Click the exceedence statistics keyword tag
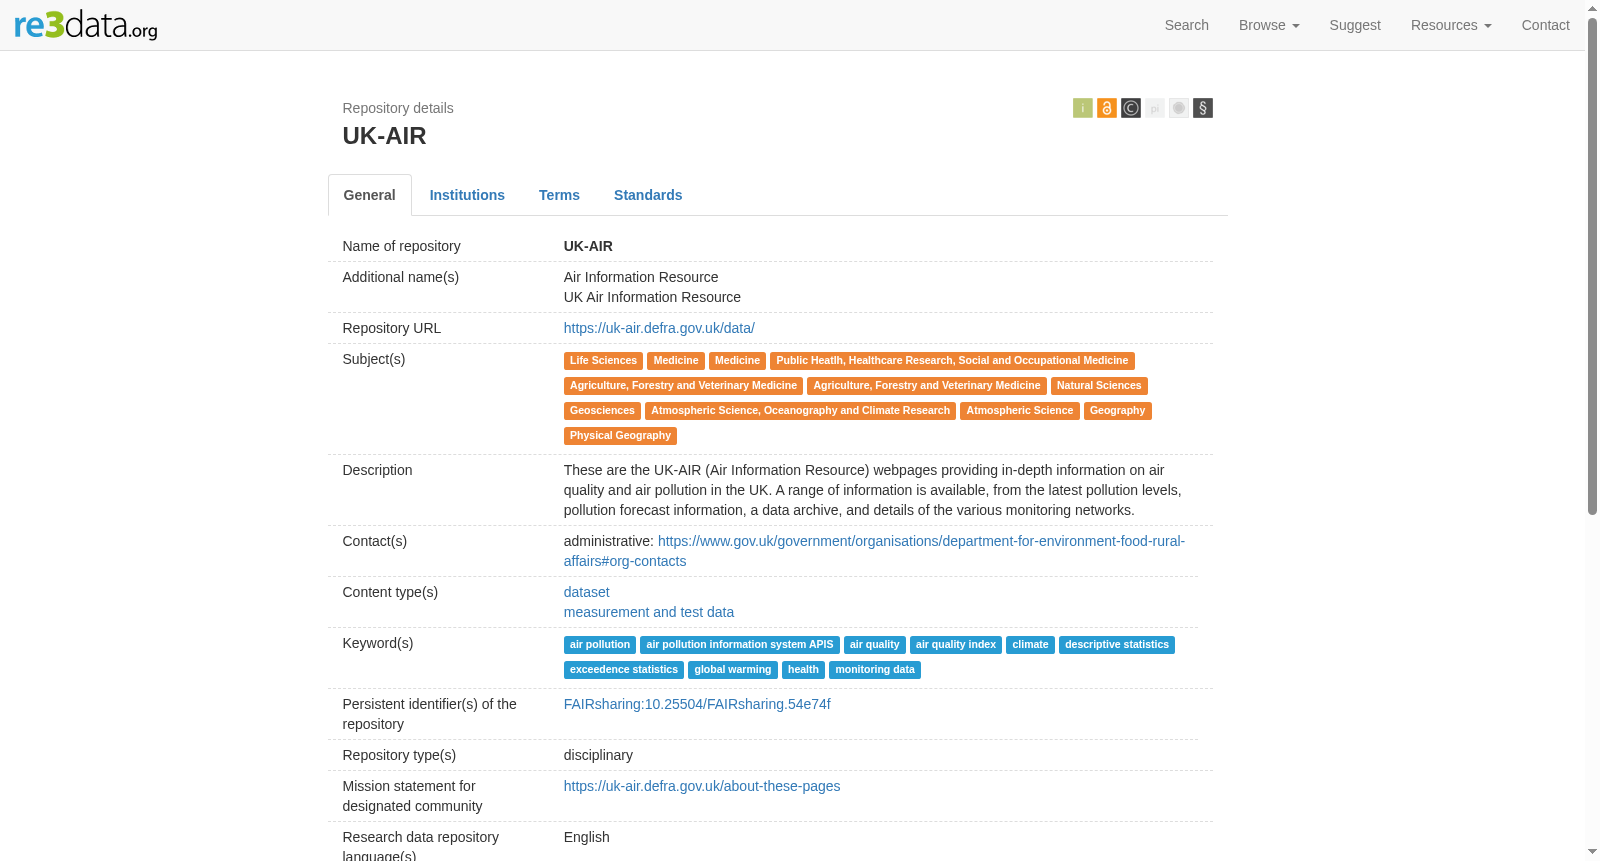The image size is (1600, 861). click(x=624, y=670)
